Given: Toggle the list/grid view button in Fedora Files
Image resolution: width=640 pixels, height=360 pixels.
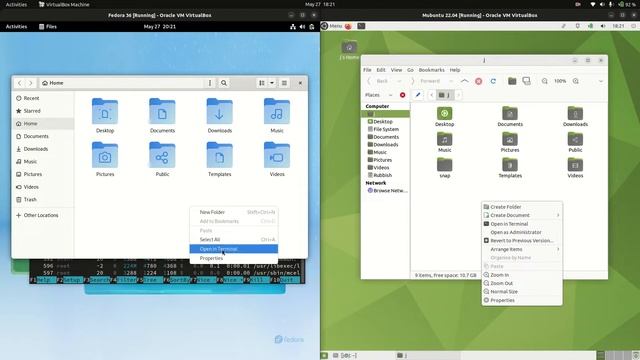Looking at the screenshot, I should tap(262, 83).
